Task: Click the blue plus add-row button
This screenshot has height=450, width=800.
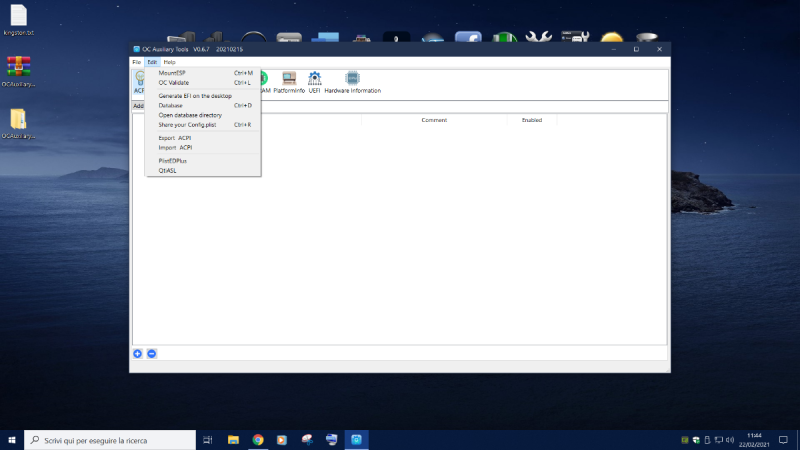Action: coord(138,354)
